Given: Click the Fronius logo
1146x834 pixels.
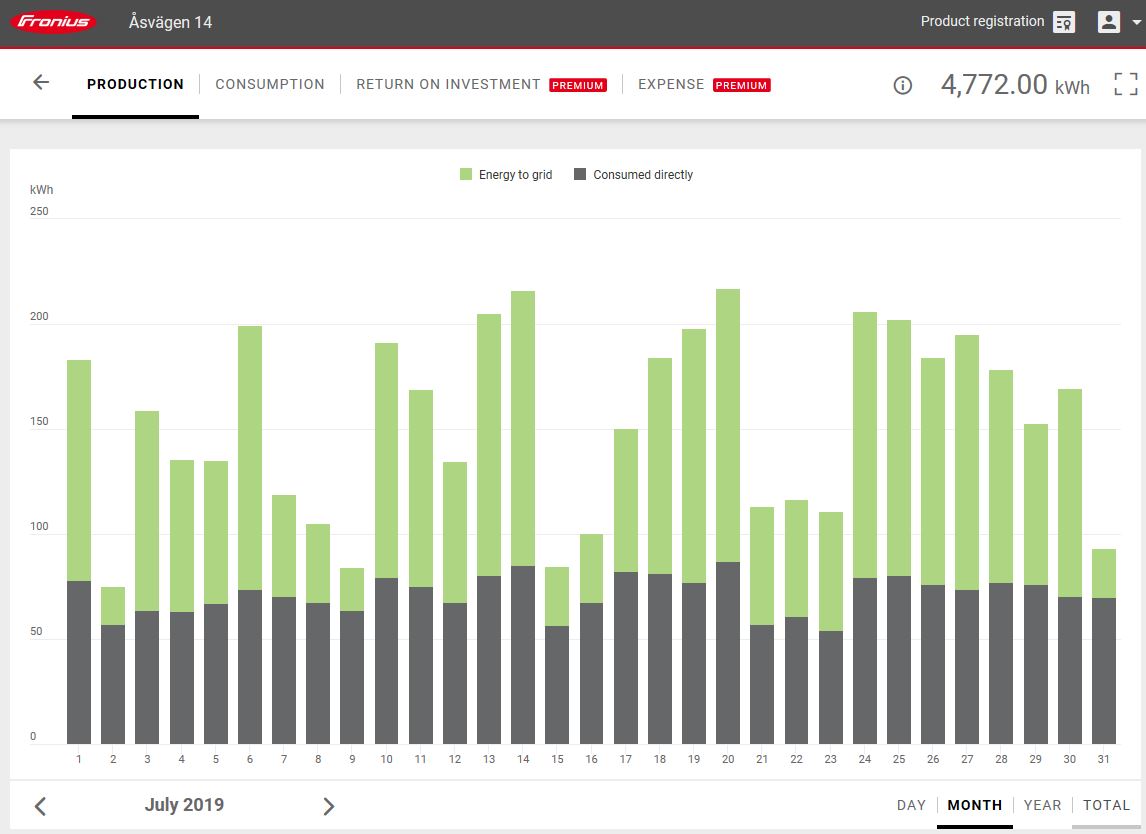Looking at the screenshot, I should pos(56,22).
